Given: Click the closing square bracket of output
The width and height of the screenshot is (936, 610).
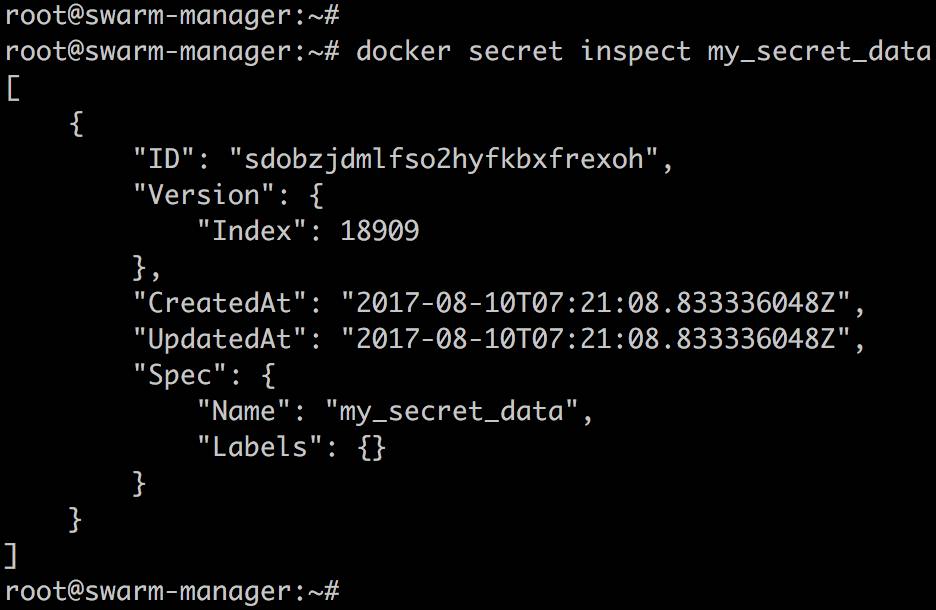Looking at the screenshot, I should 11,556.
